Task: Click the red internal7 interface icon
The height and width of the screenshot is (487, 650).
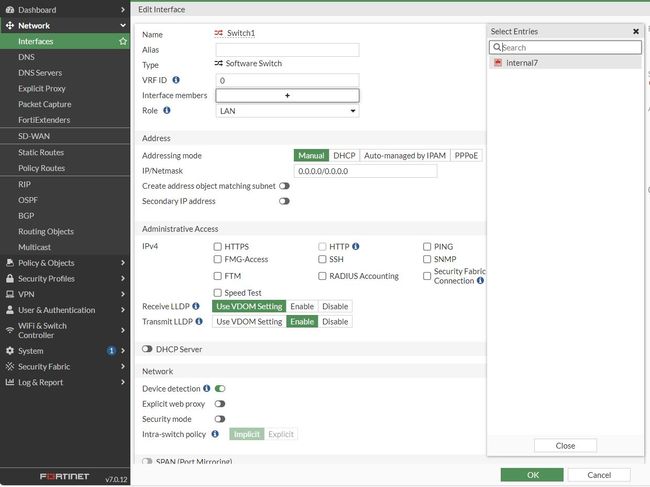Action: (498, 63)
